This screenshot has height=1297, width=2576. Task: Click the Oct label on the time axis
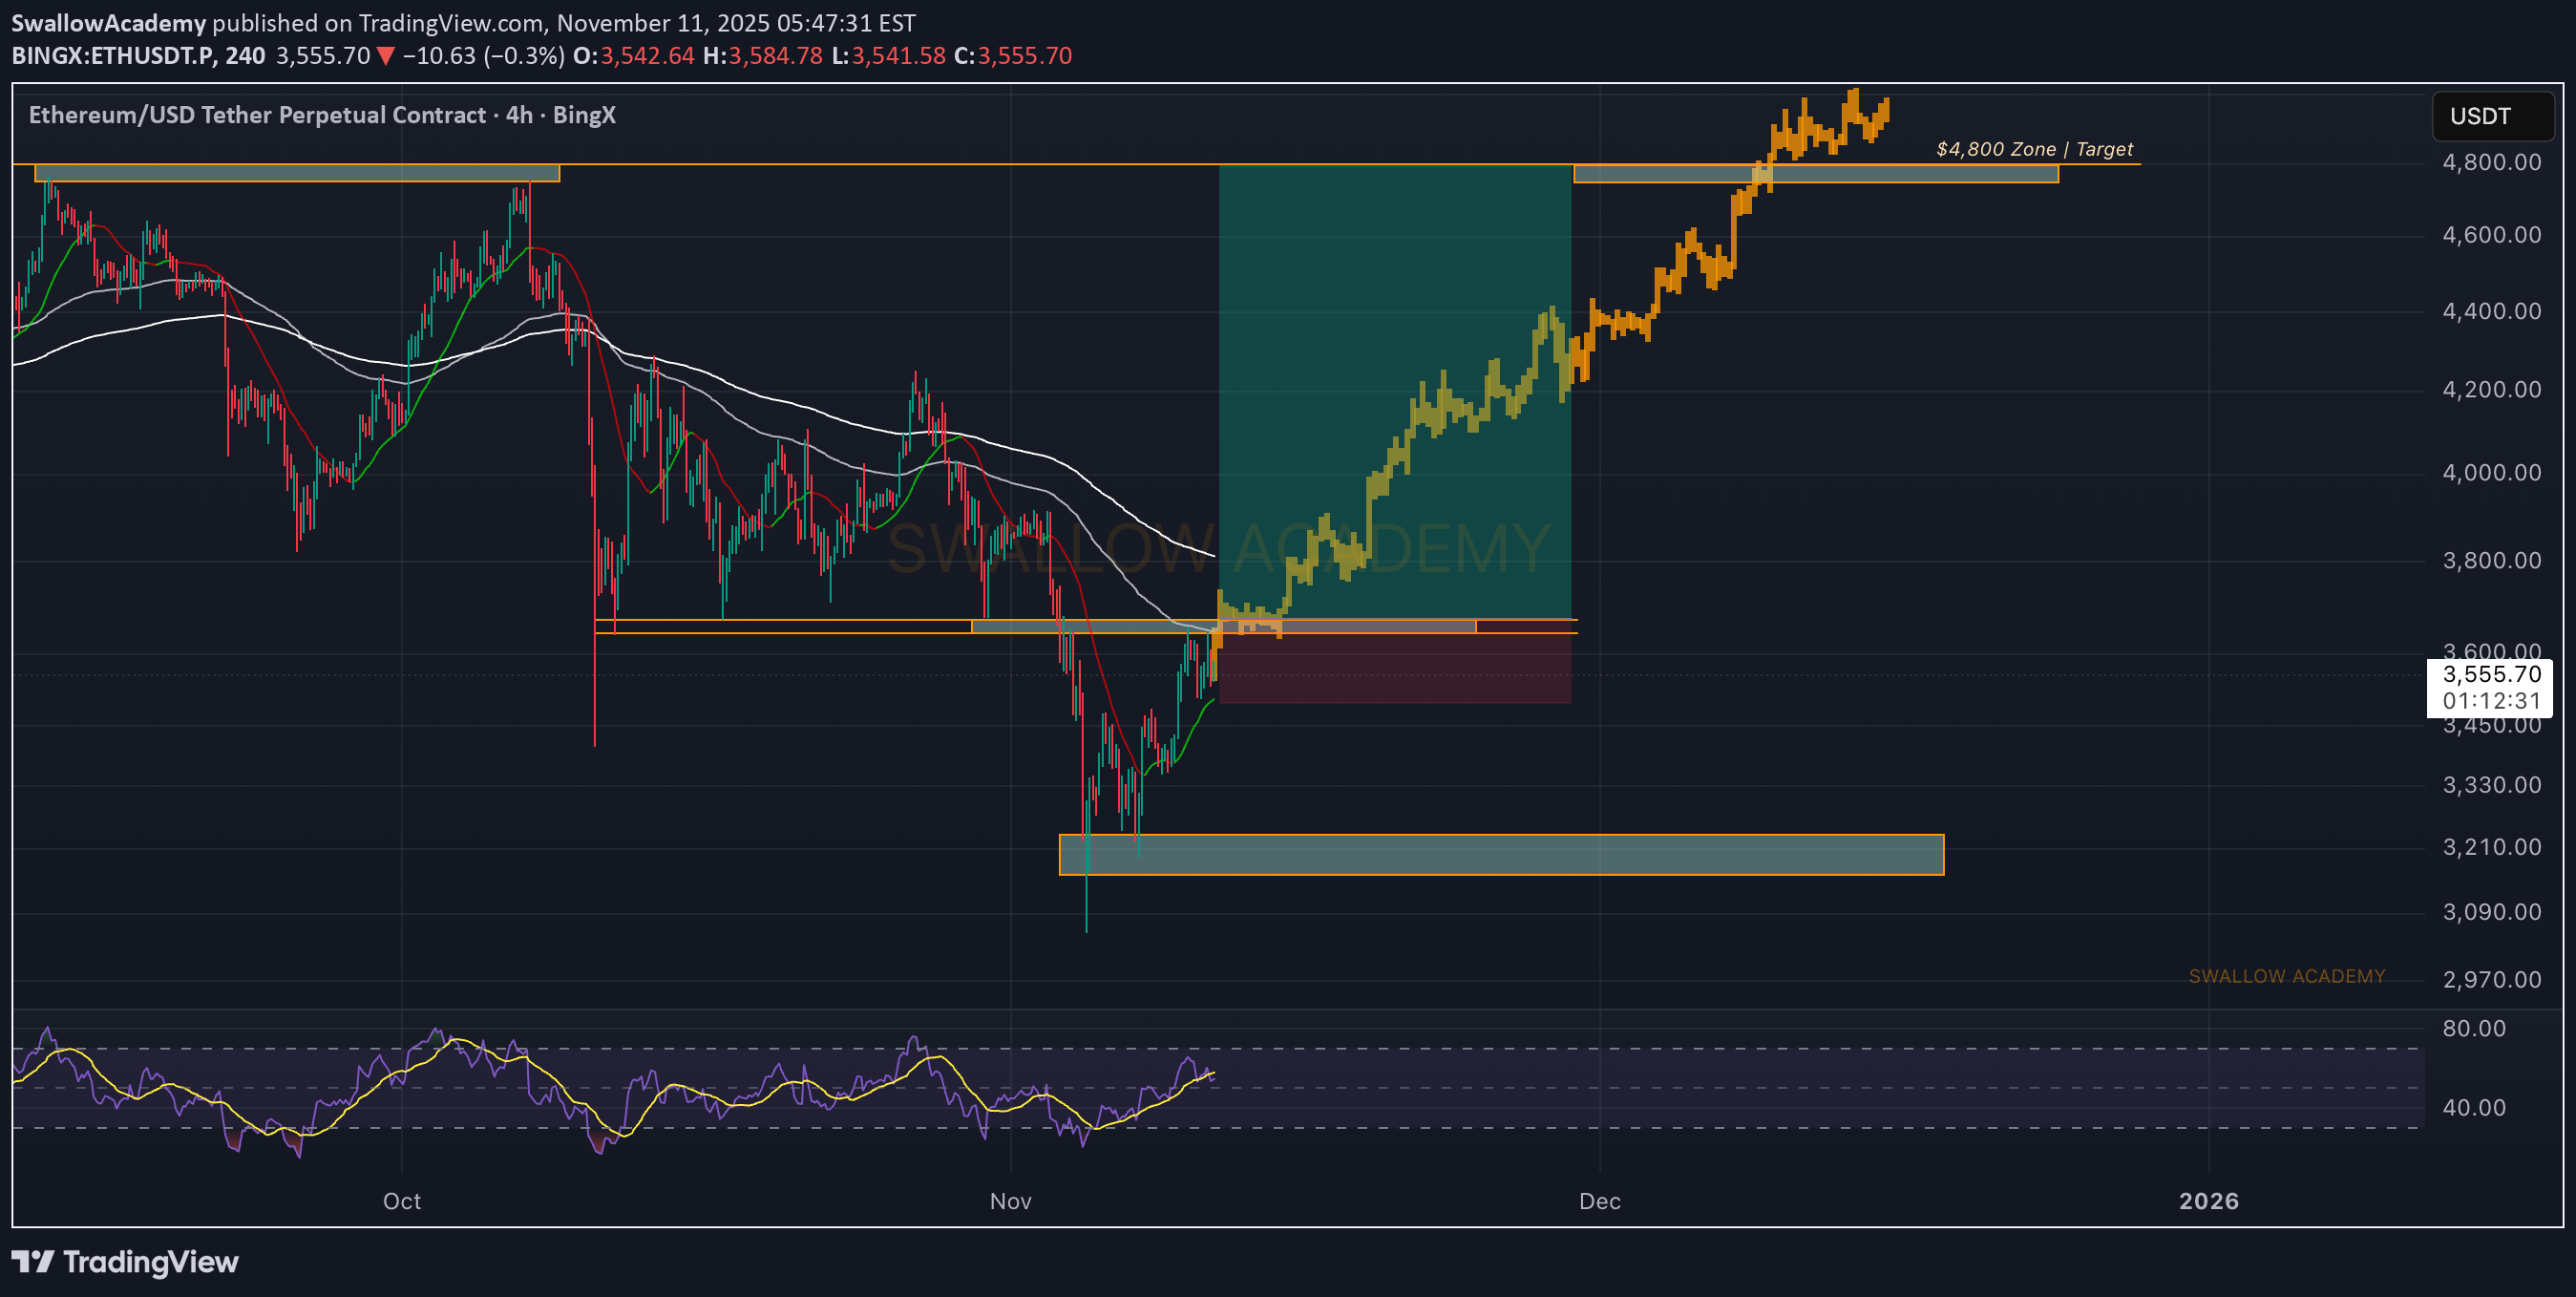point(402,1201)
